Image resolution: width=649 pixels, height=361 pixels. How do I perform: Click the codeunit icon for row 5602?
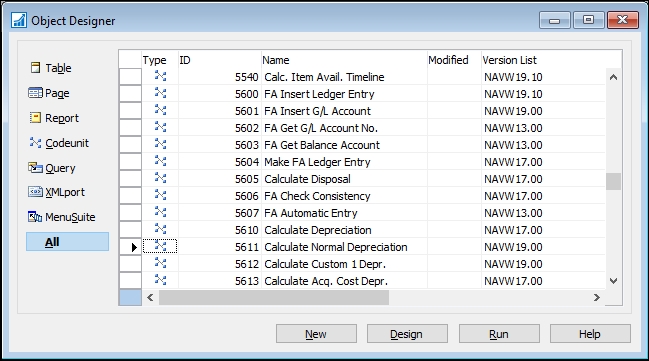pyautogui.click(x=160, y=127)
